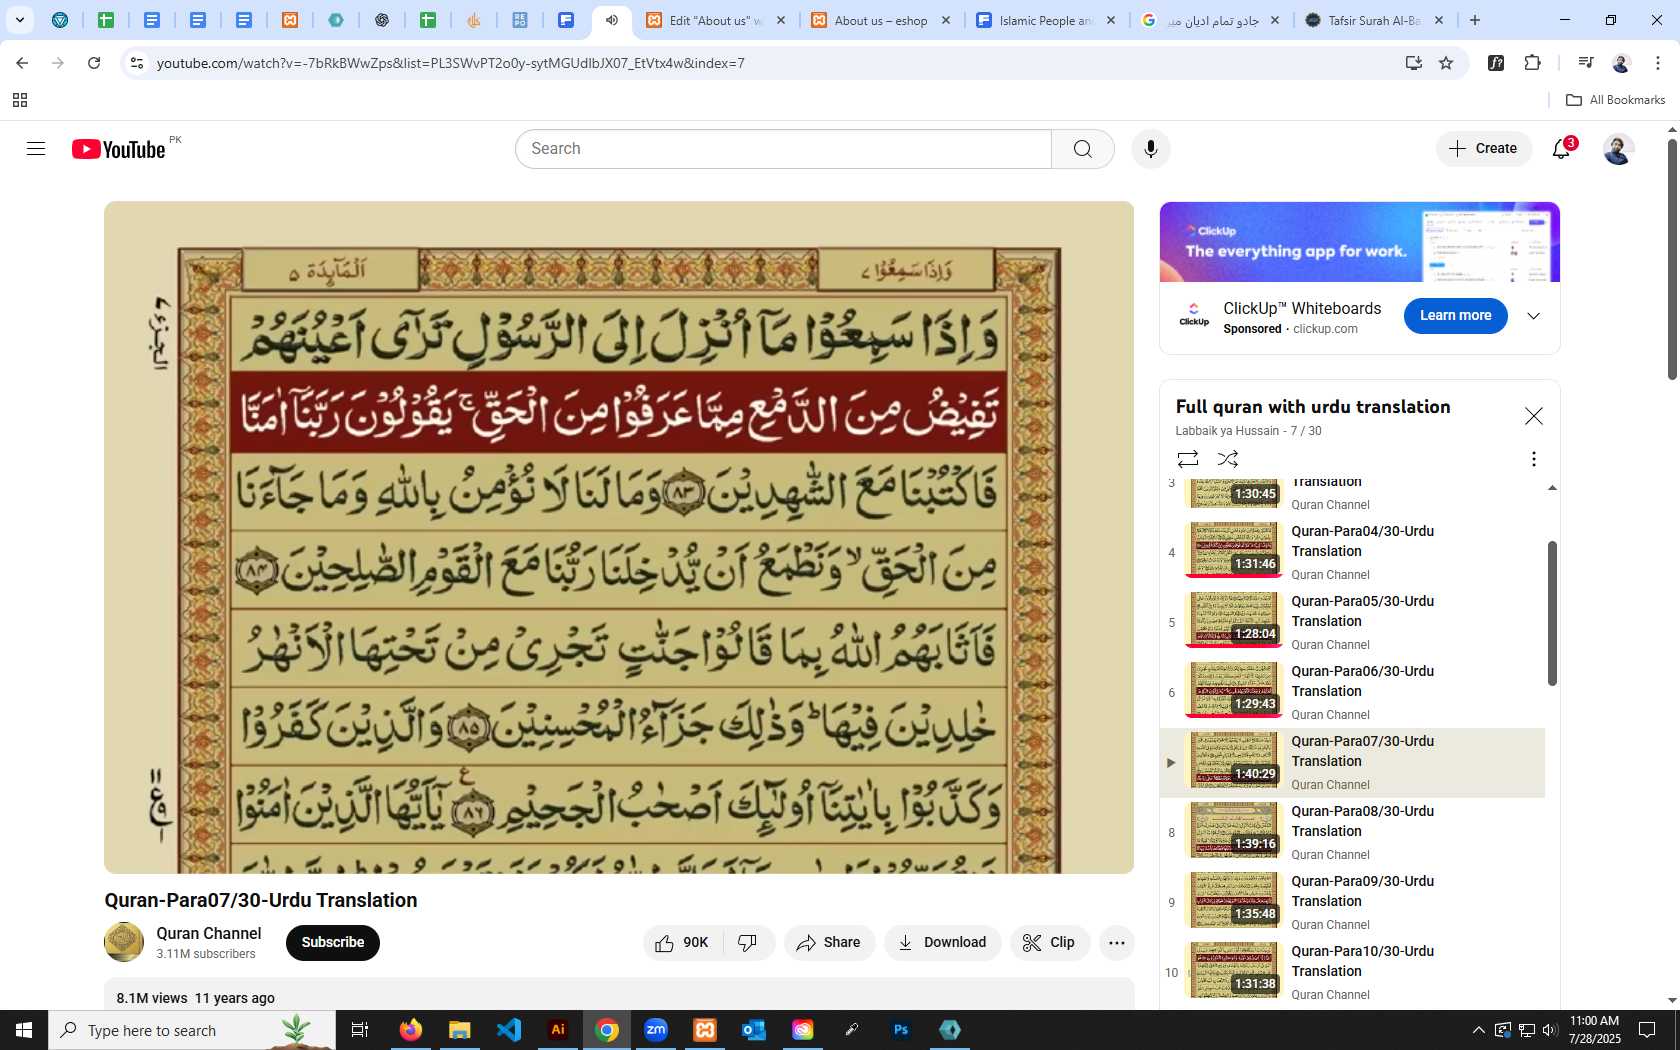Image resolution: width=1680 pixels, height=1050 pixels.
Task: Open Firefox from taskbar
Action: point(410,1030)
